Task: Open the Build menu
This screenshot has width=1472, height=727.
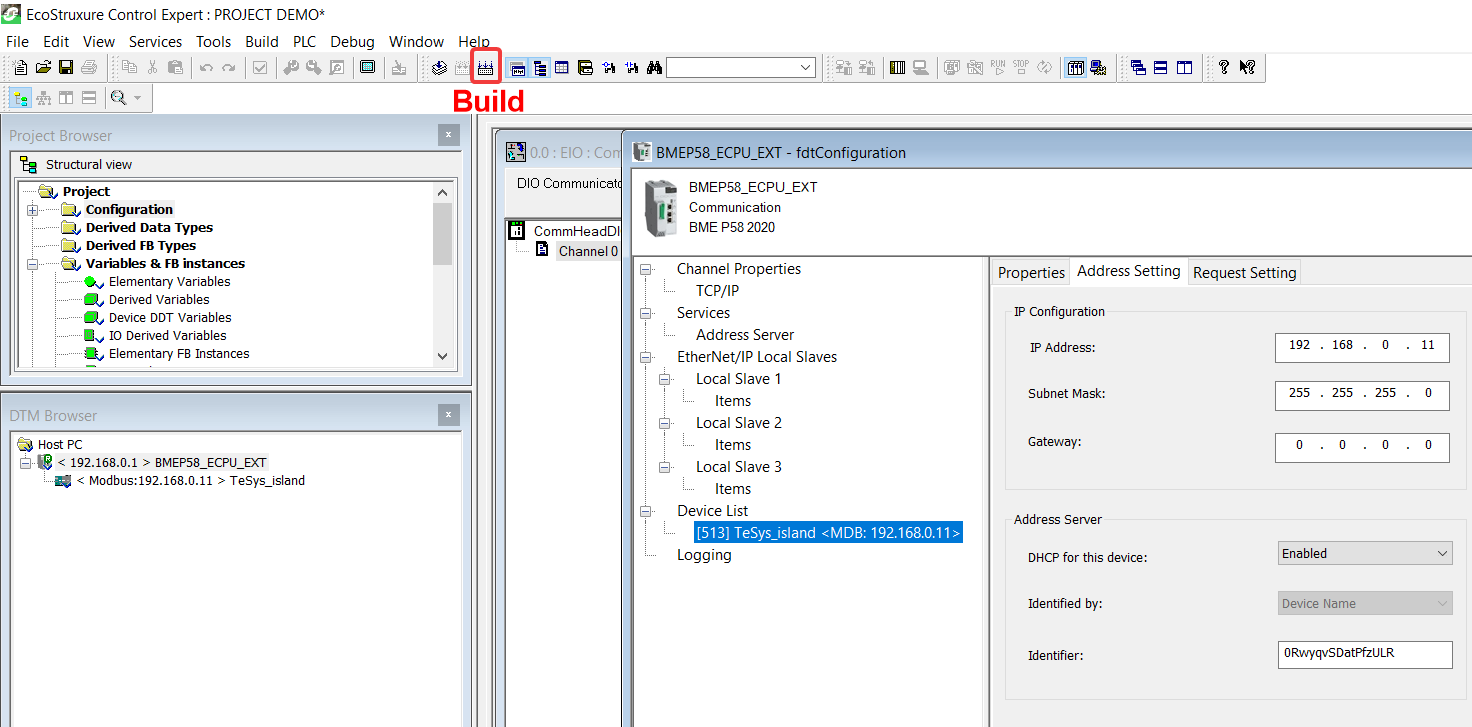Action: pyautogui.click(x=262, y=42)
